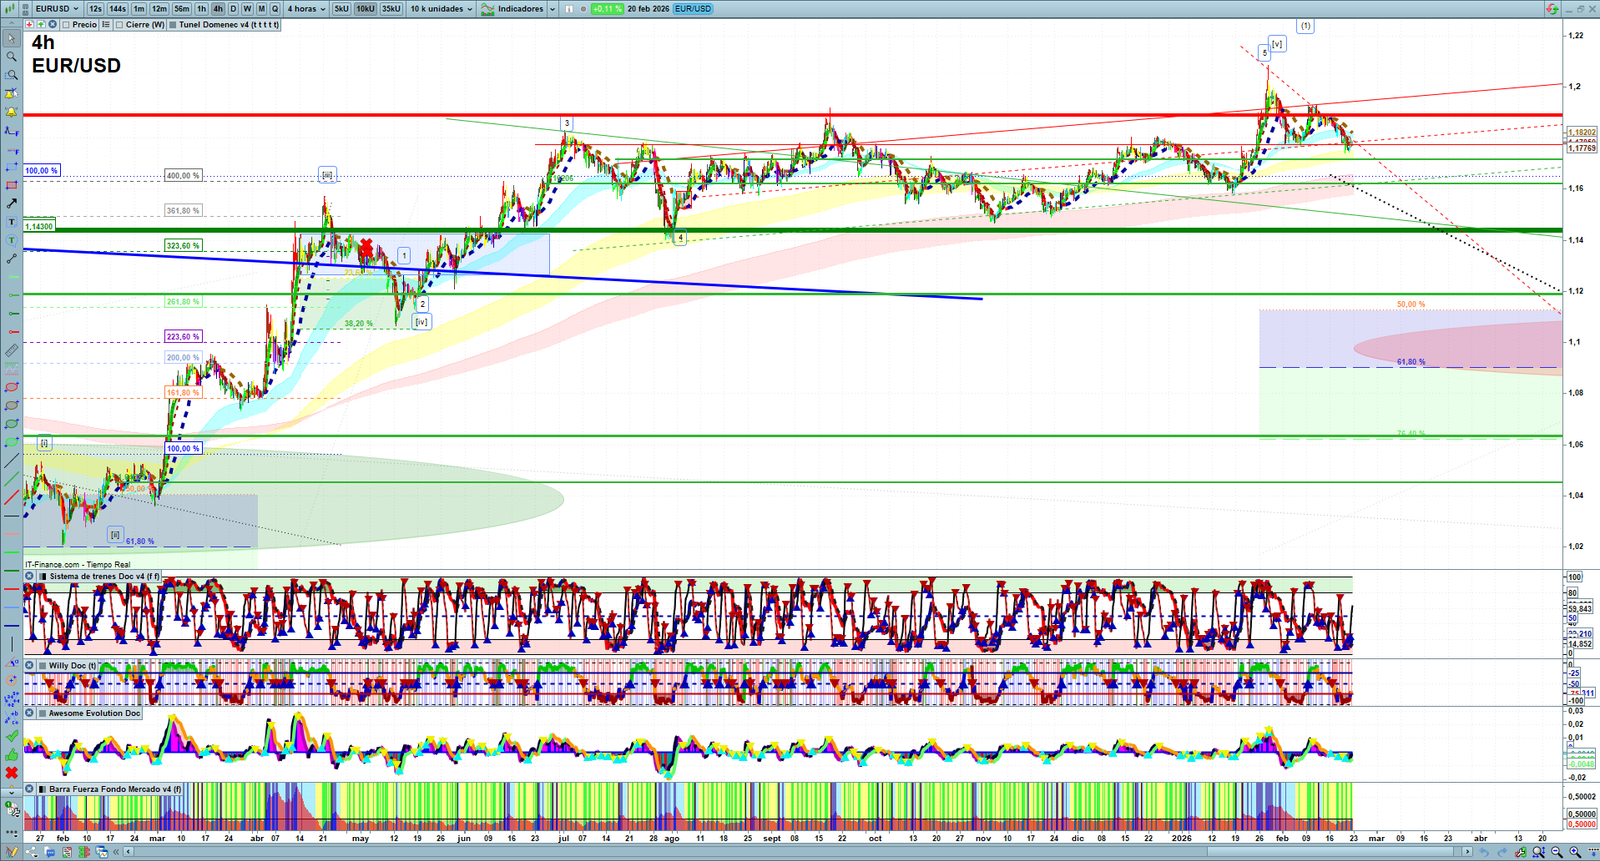
Task: Click the bottom horizontal chart scrollbar
Action: [800, 852]
